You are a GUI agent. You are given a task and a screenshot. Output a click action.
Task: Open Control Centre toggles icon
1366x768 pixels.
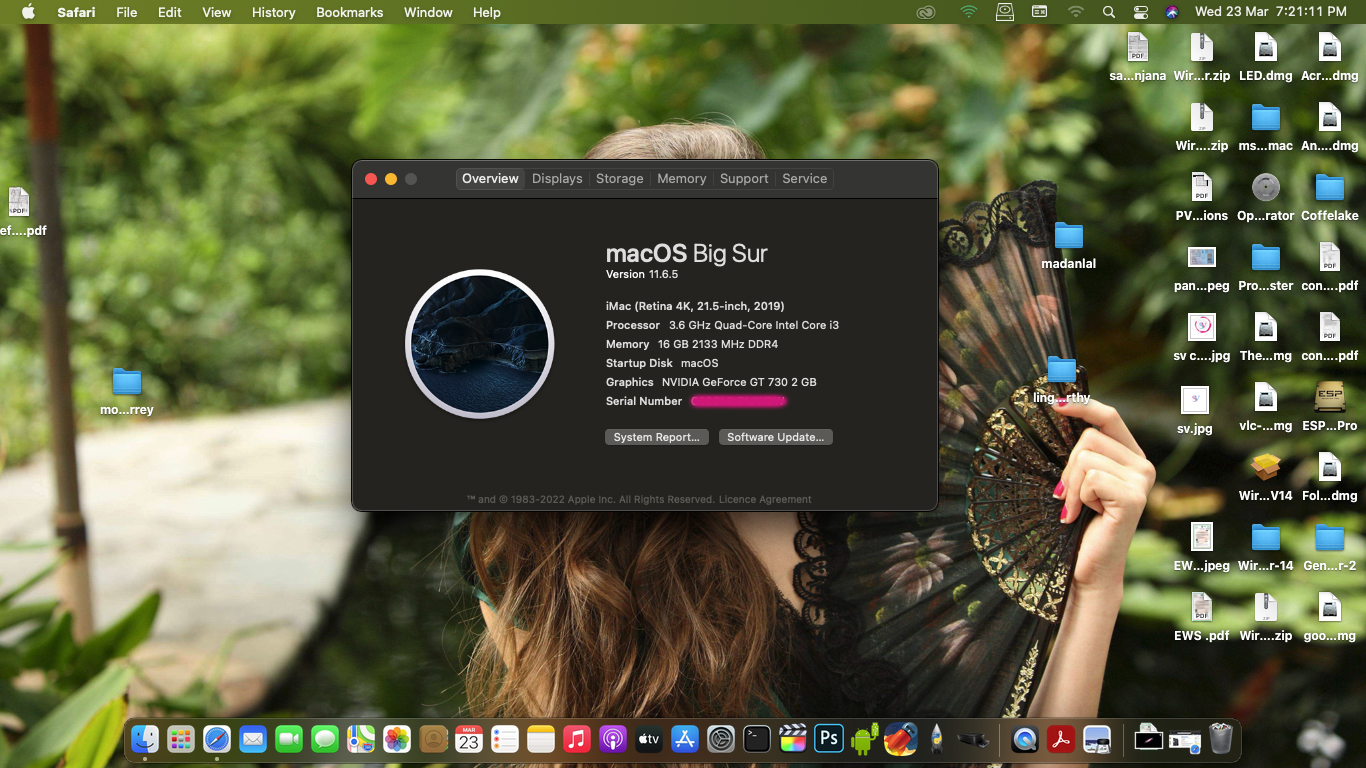(1141, 12)
